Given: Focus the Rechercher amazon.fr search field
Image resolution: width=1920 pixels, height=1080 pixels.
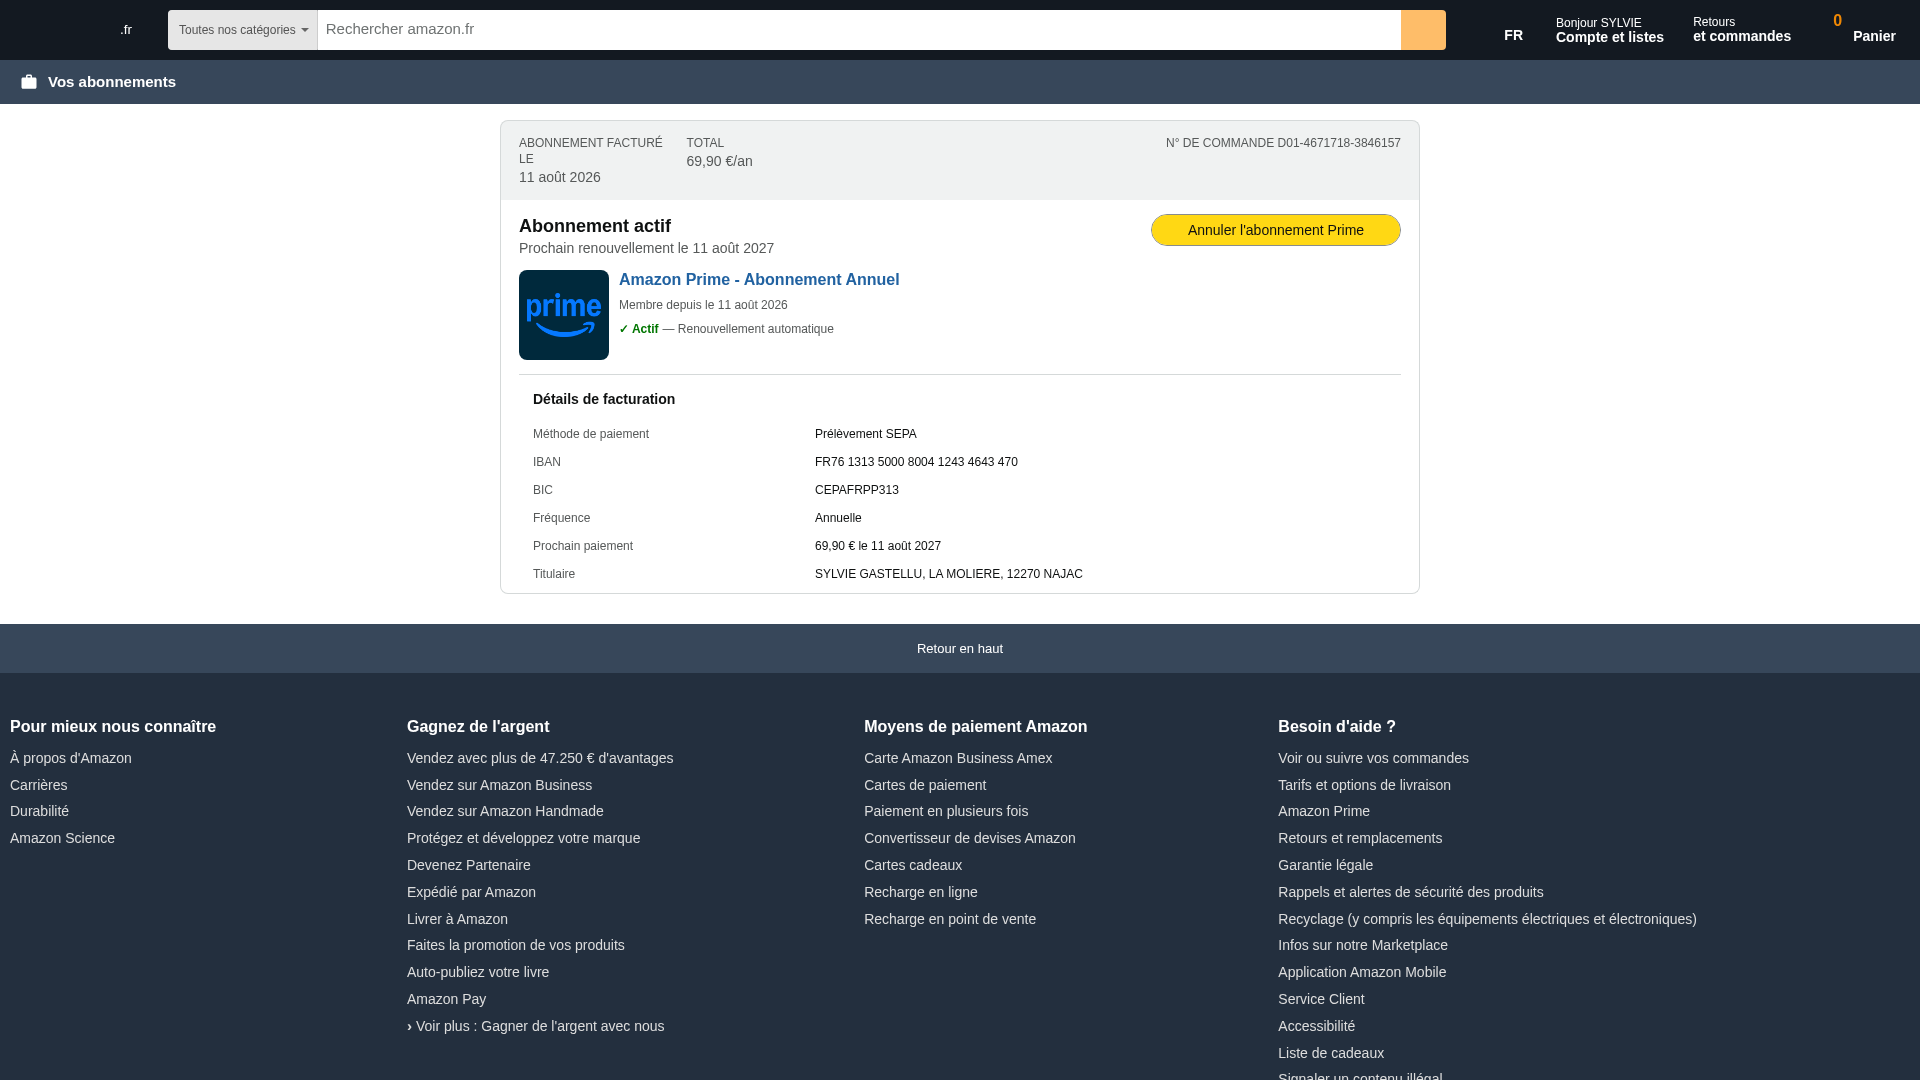Looking at the screenshot, I should (859, 30).
